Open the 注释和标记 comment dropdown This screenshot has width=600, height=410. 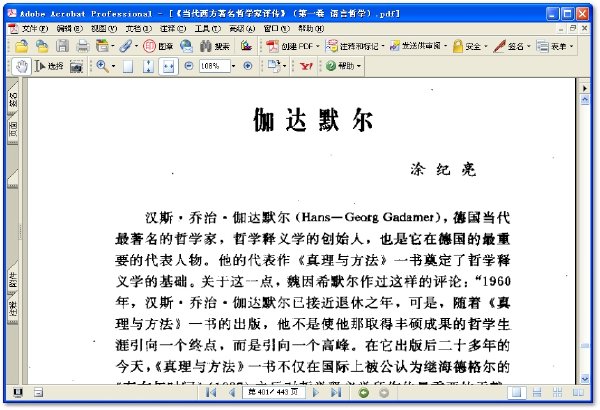click(x=355, y=46)
